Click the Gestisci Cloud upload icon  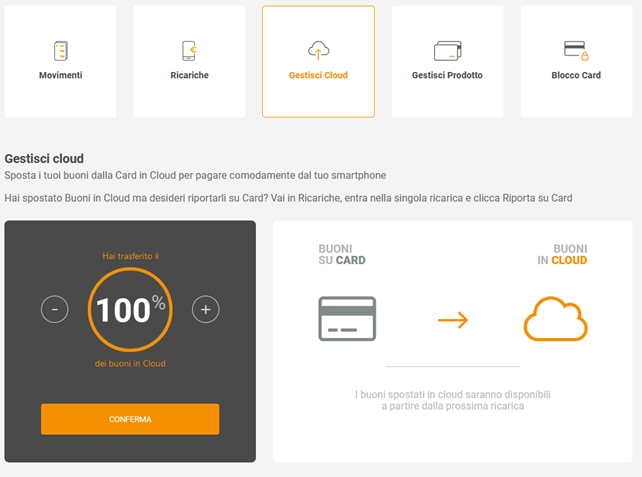pos(318,51)
